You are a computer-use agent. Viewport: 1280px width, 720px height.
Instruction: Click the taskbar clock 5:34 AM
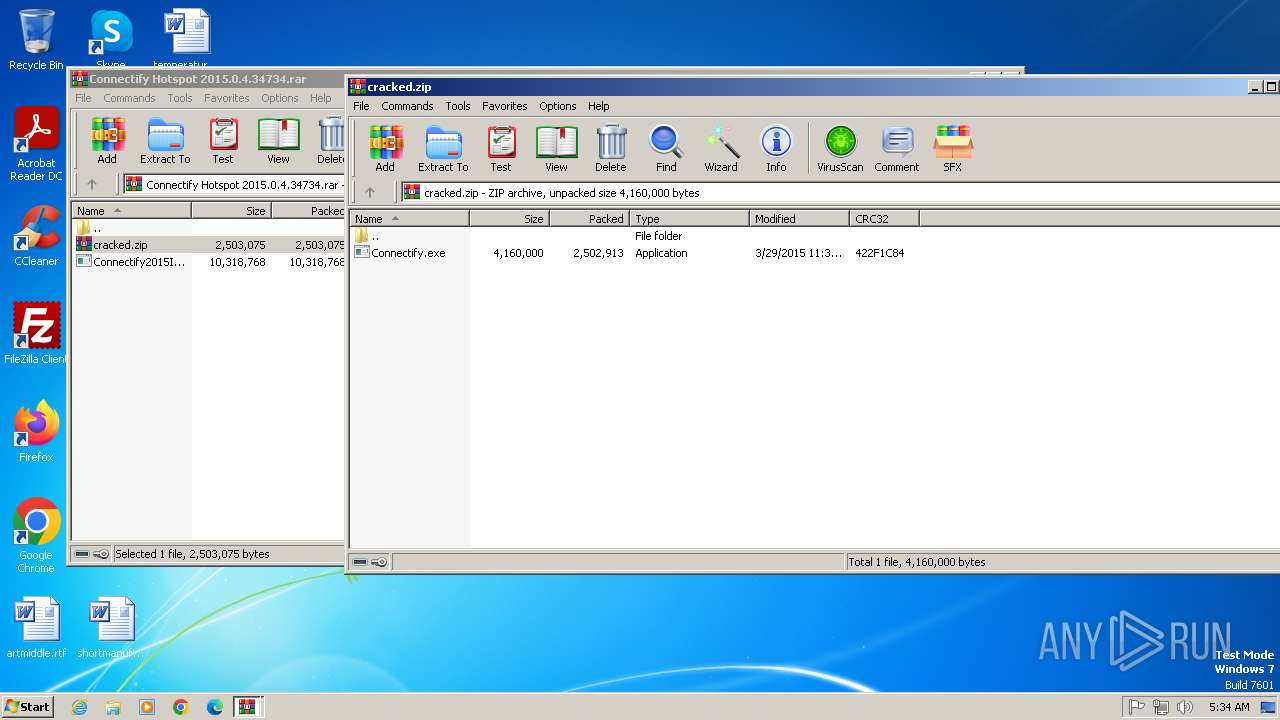pos(1229,707)
